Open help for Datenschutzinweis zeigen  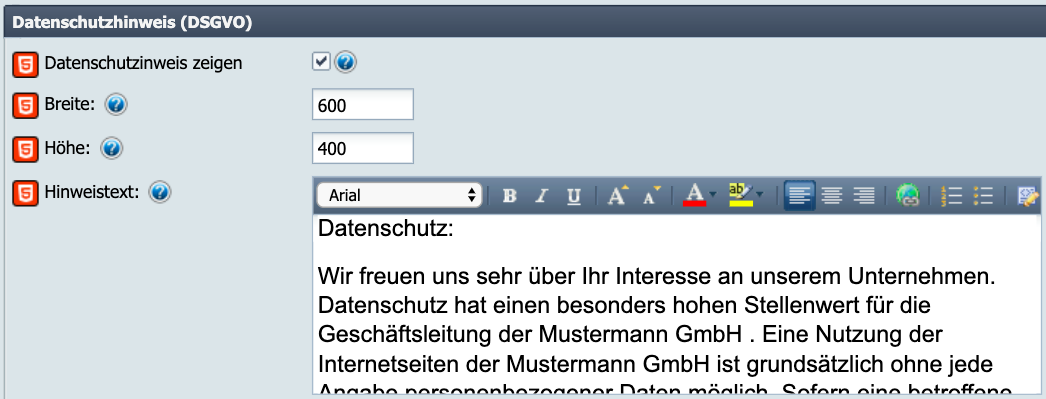pyautogui.click(x=346, y=63)
